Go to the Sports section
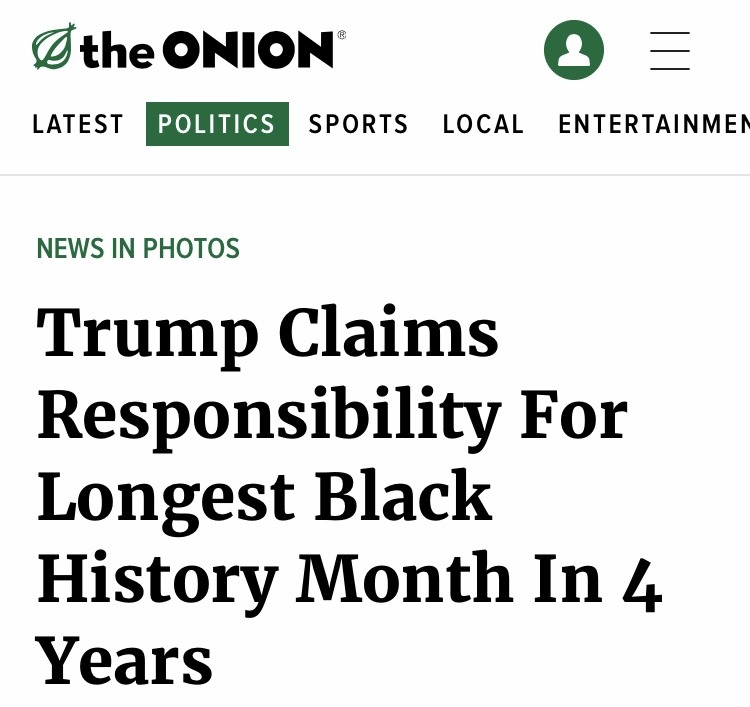This screenshot has width=750, height=707. click(x=358, y=124)
